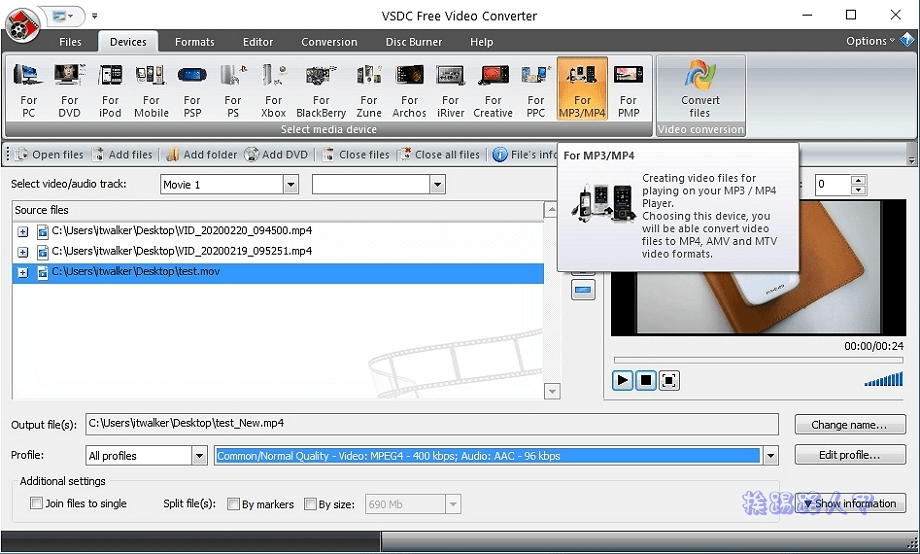
Task: Toggle fullscreen preview button
Action: coord(669,380)
